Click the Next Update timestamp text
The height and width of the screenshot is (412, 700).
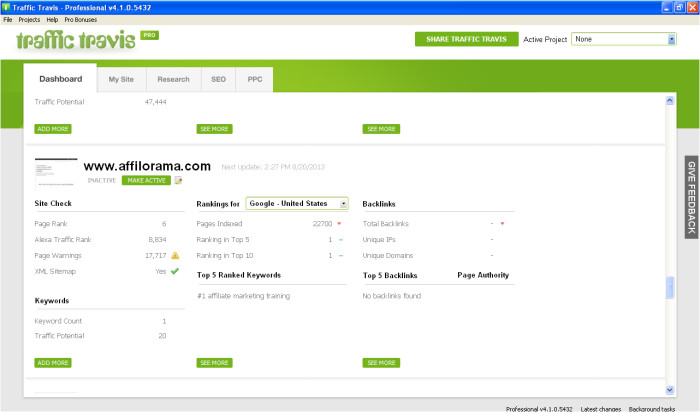pos(273,167)
